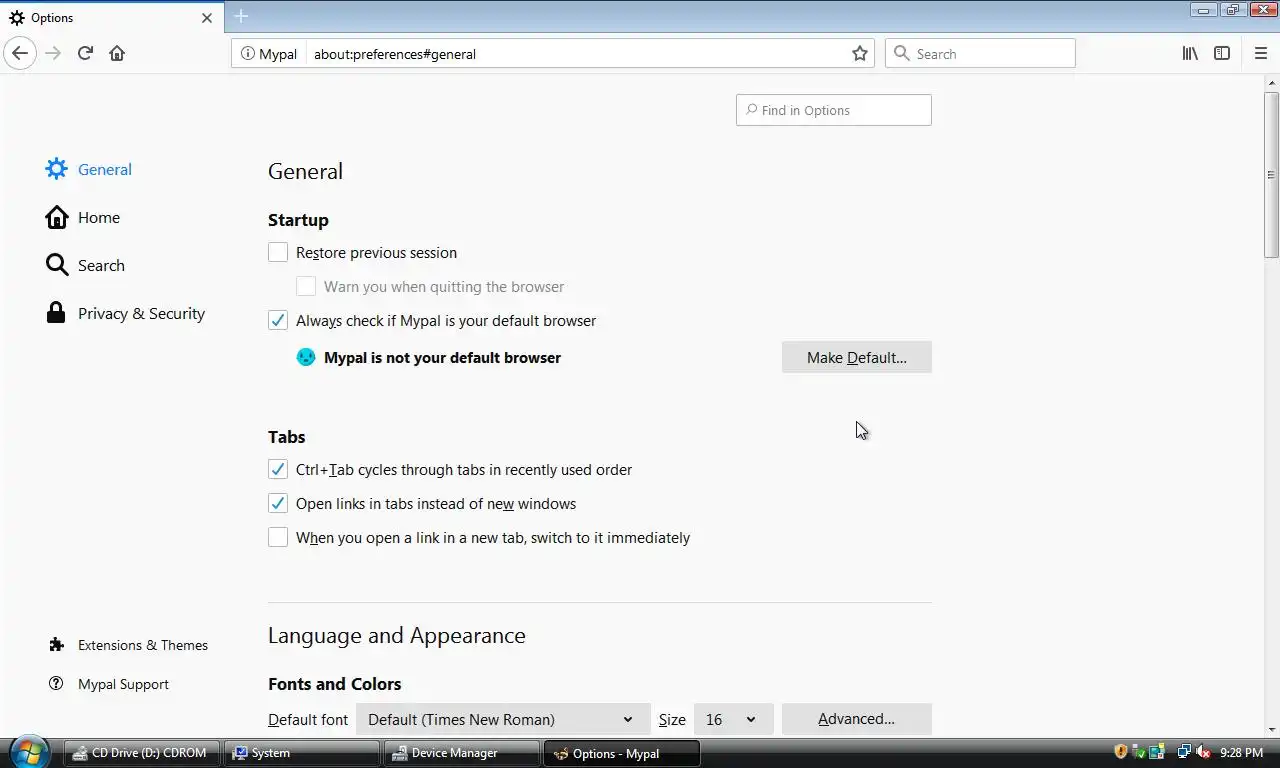This screenshot has height=768, width=1280.
Task: Close the Options tab
Action: pos(207,18)
